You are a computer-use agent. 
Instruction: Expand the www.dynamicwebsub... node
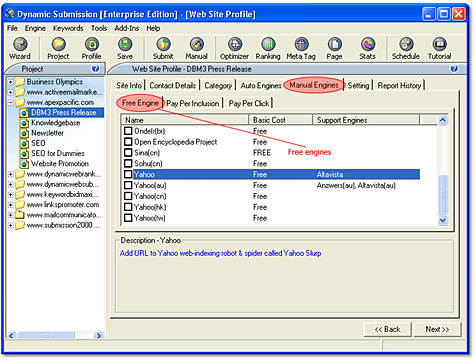coord(11,184)
